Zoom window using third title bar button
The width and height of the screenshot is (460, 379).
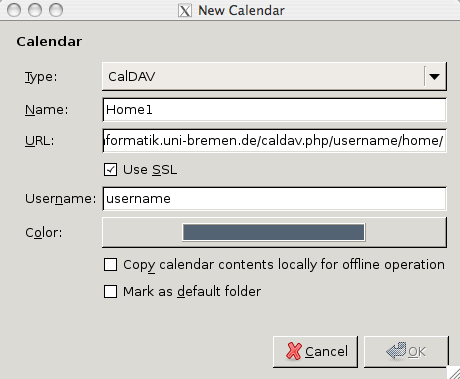pyautogui.click(x=56, y=10)
